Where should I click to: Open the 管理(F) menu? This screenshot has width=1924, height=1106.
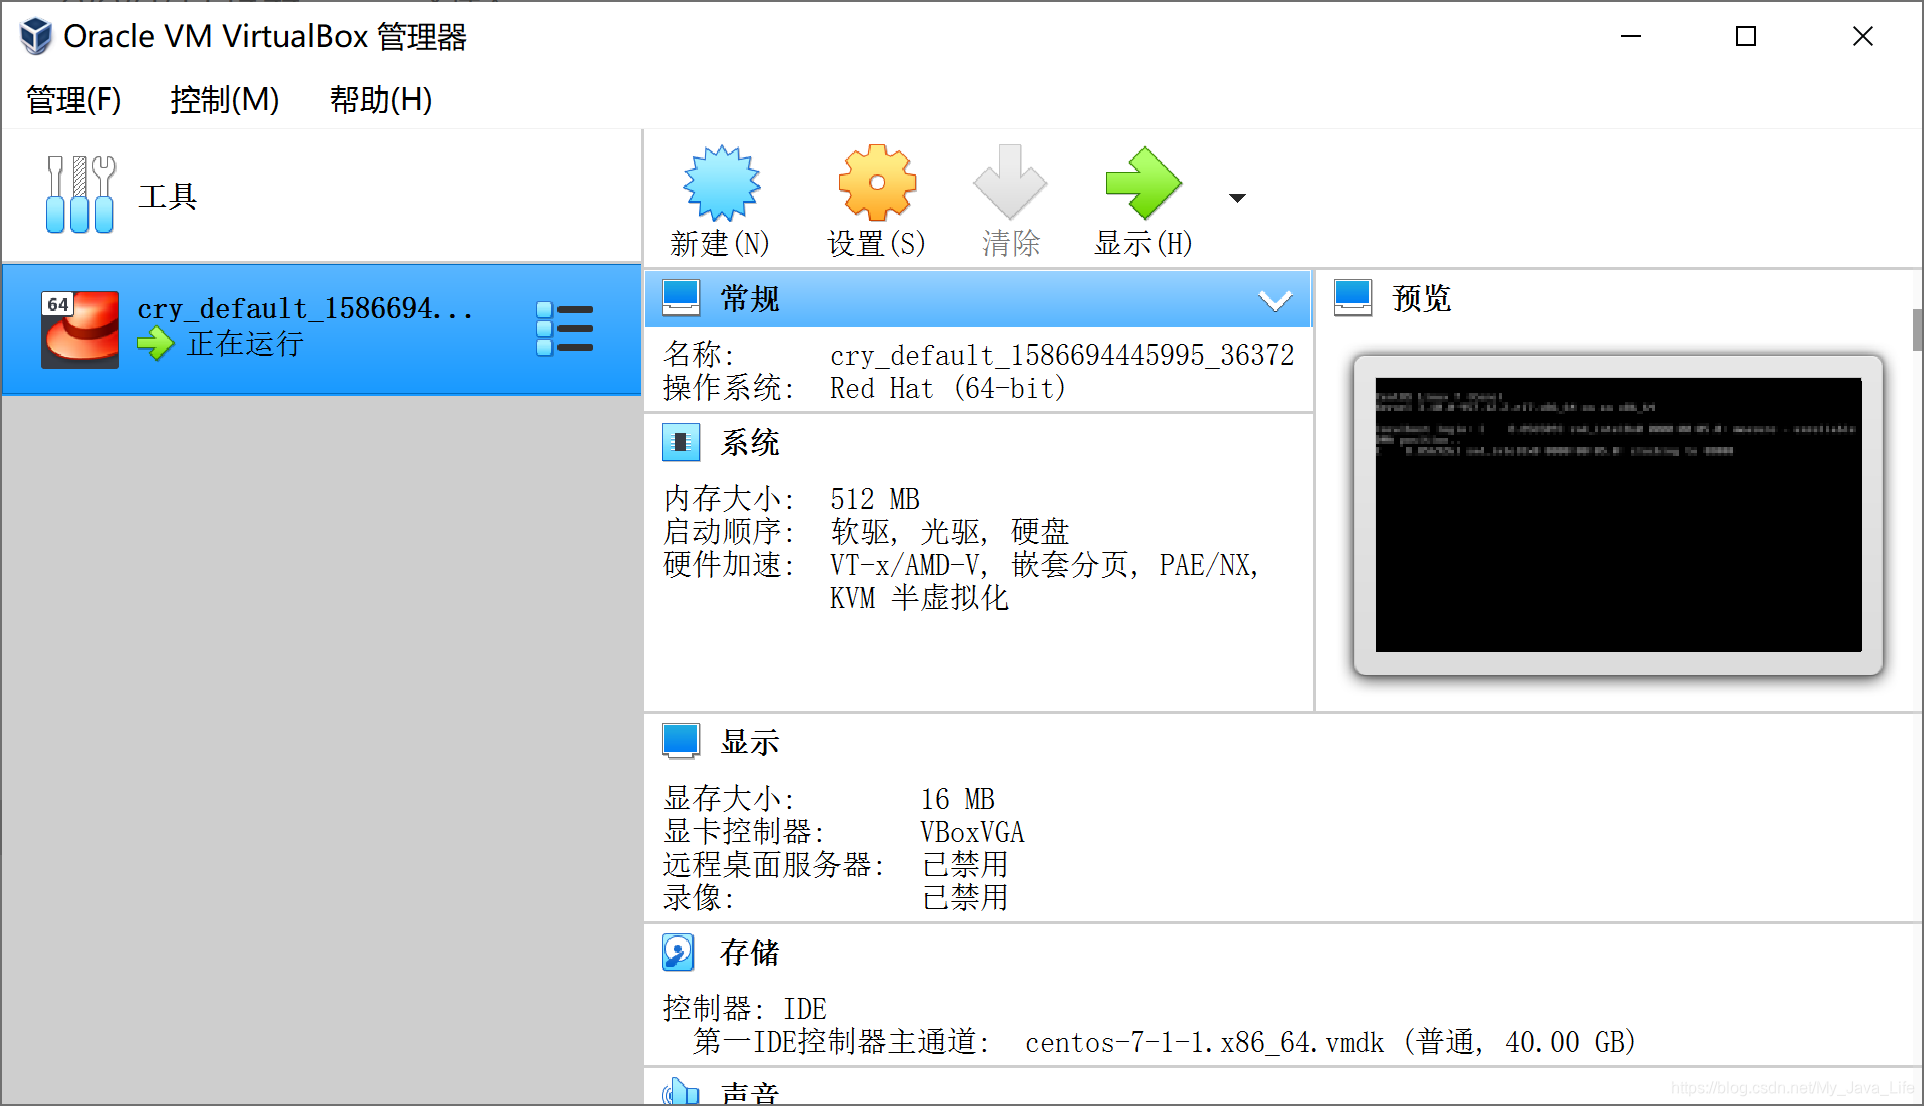coord(74,100)
